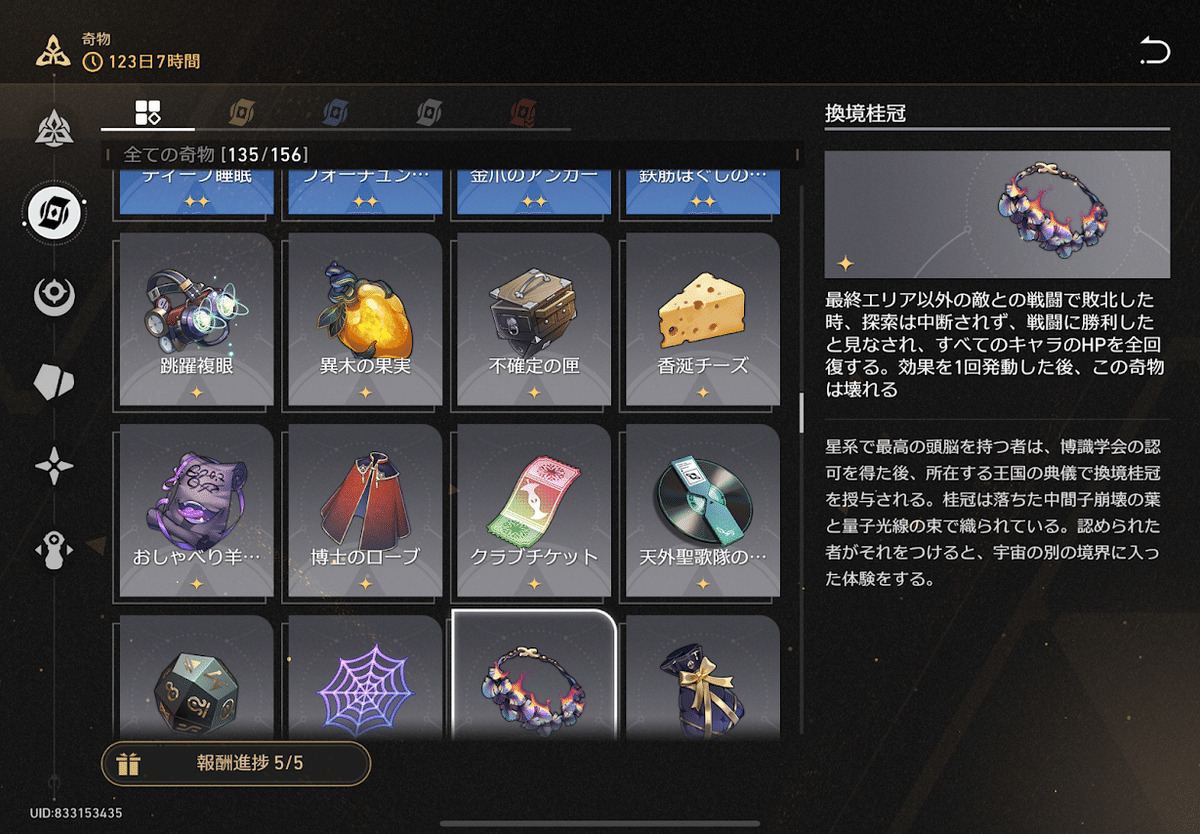
Task: Switch to the red curio filter tab
Action: tap(523, 111)
